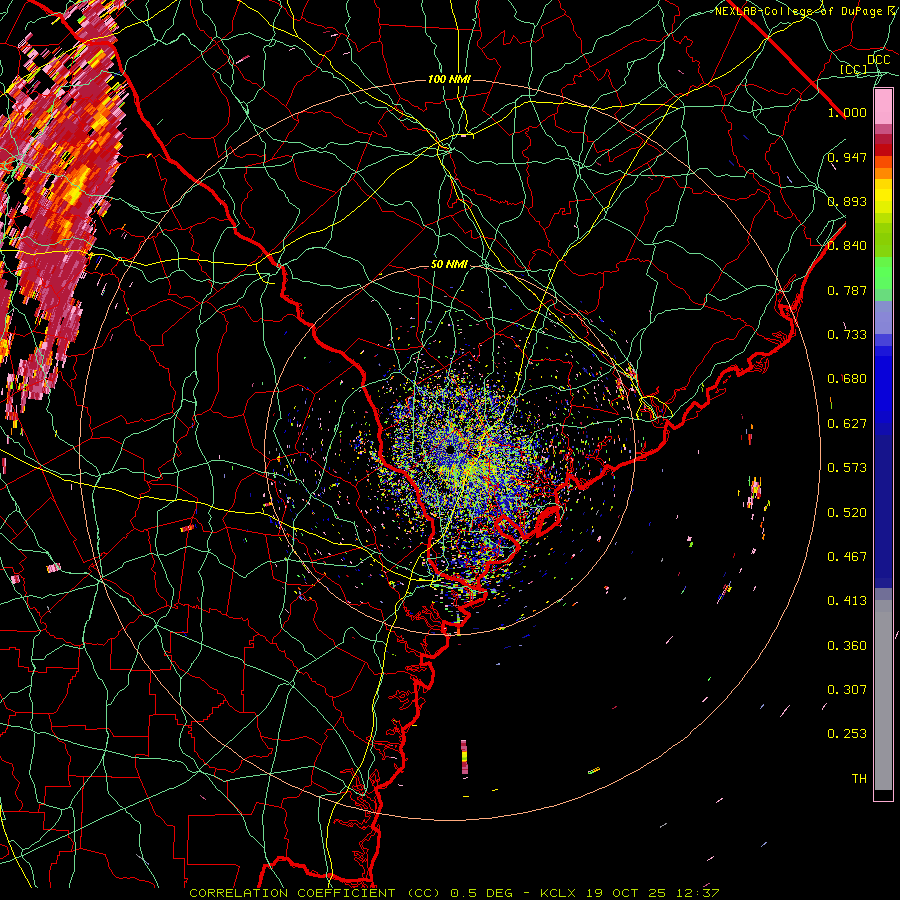Click the 1.000 value on the color scale
This screenshot has width=900, height=900.
tap(847, 112)
